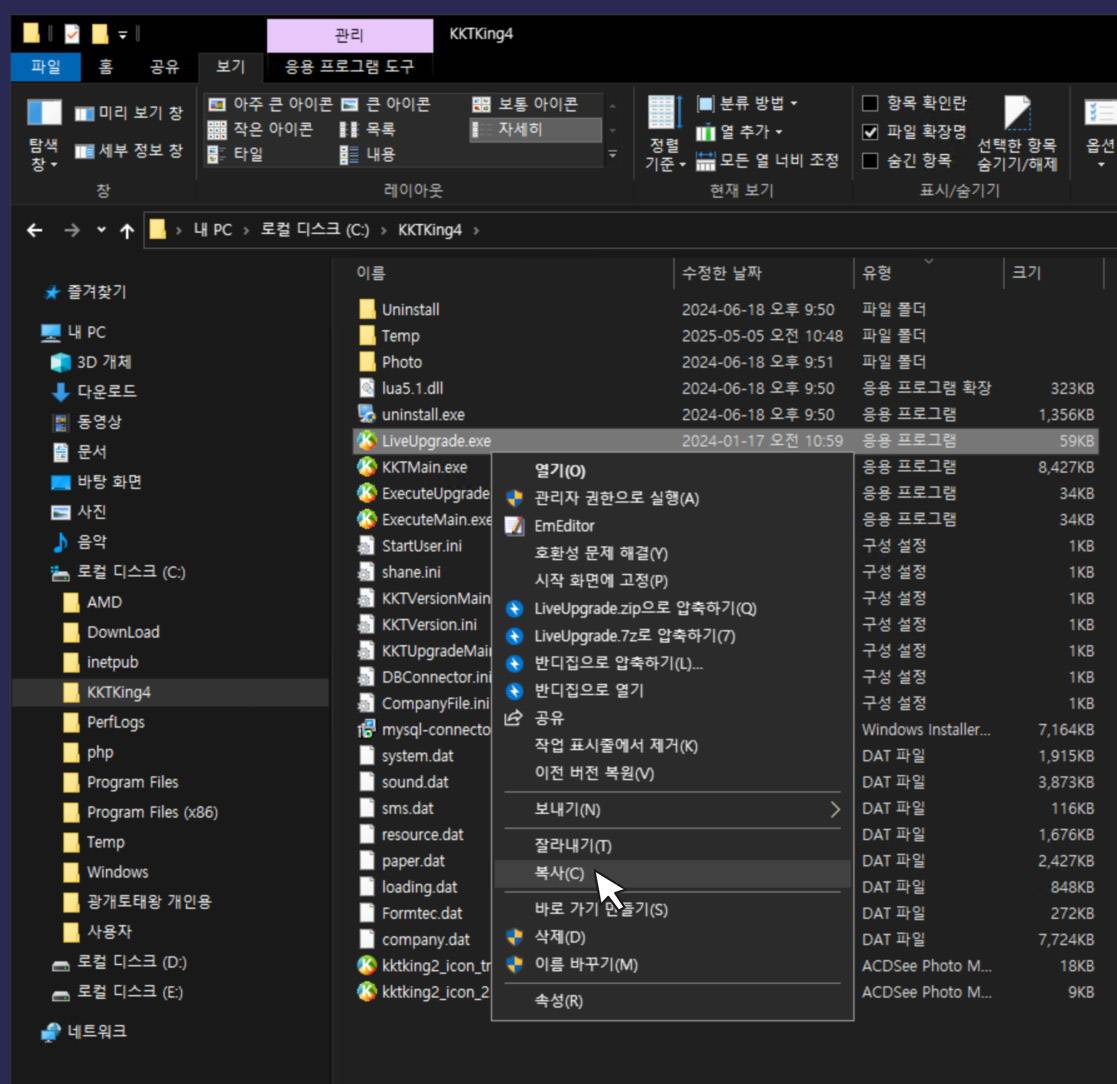
Task: Toggle hidden items (숨긴 항목) checkbox
Action: [870, 160]
